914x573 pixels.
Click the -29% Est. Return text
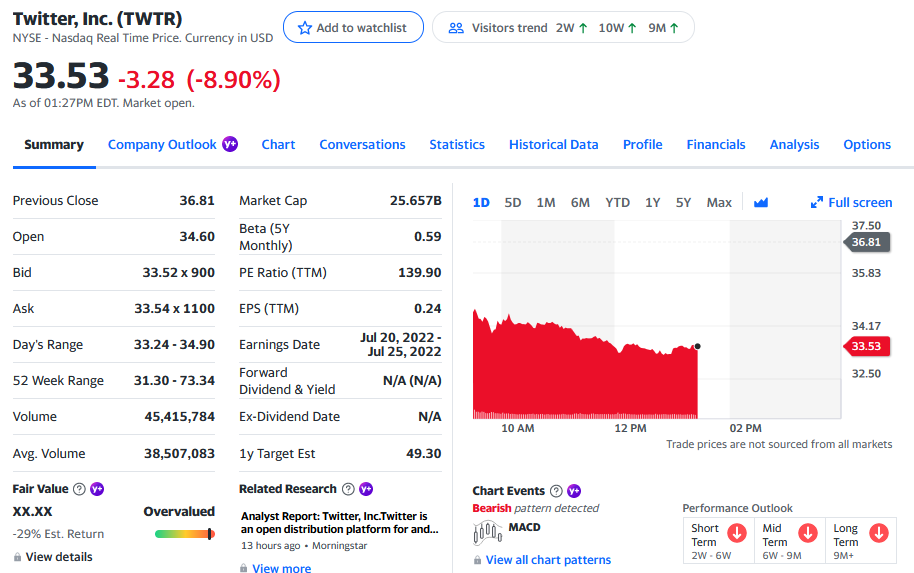click(x=58, y=534)
